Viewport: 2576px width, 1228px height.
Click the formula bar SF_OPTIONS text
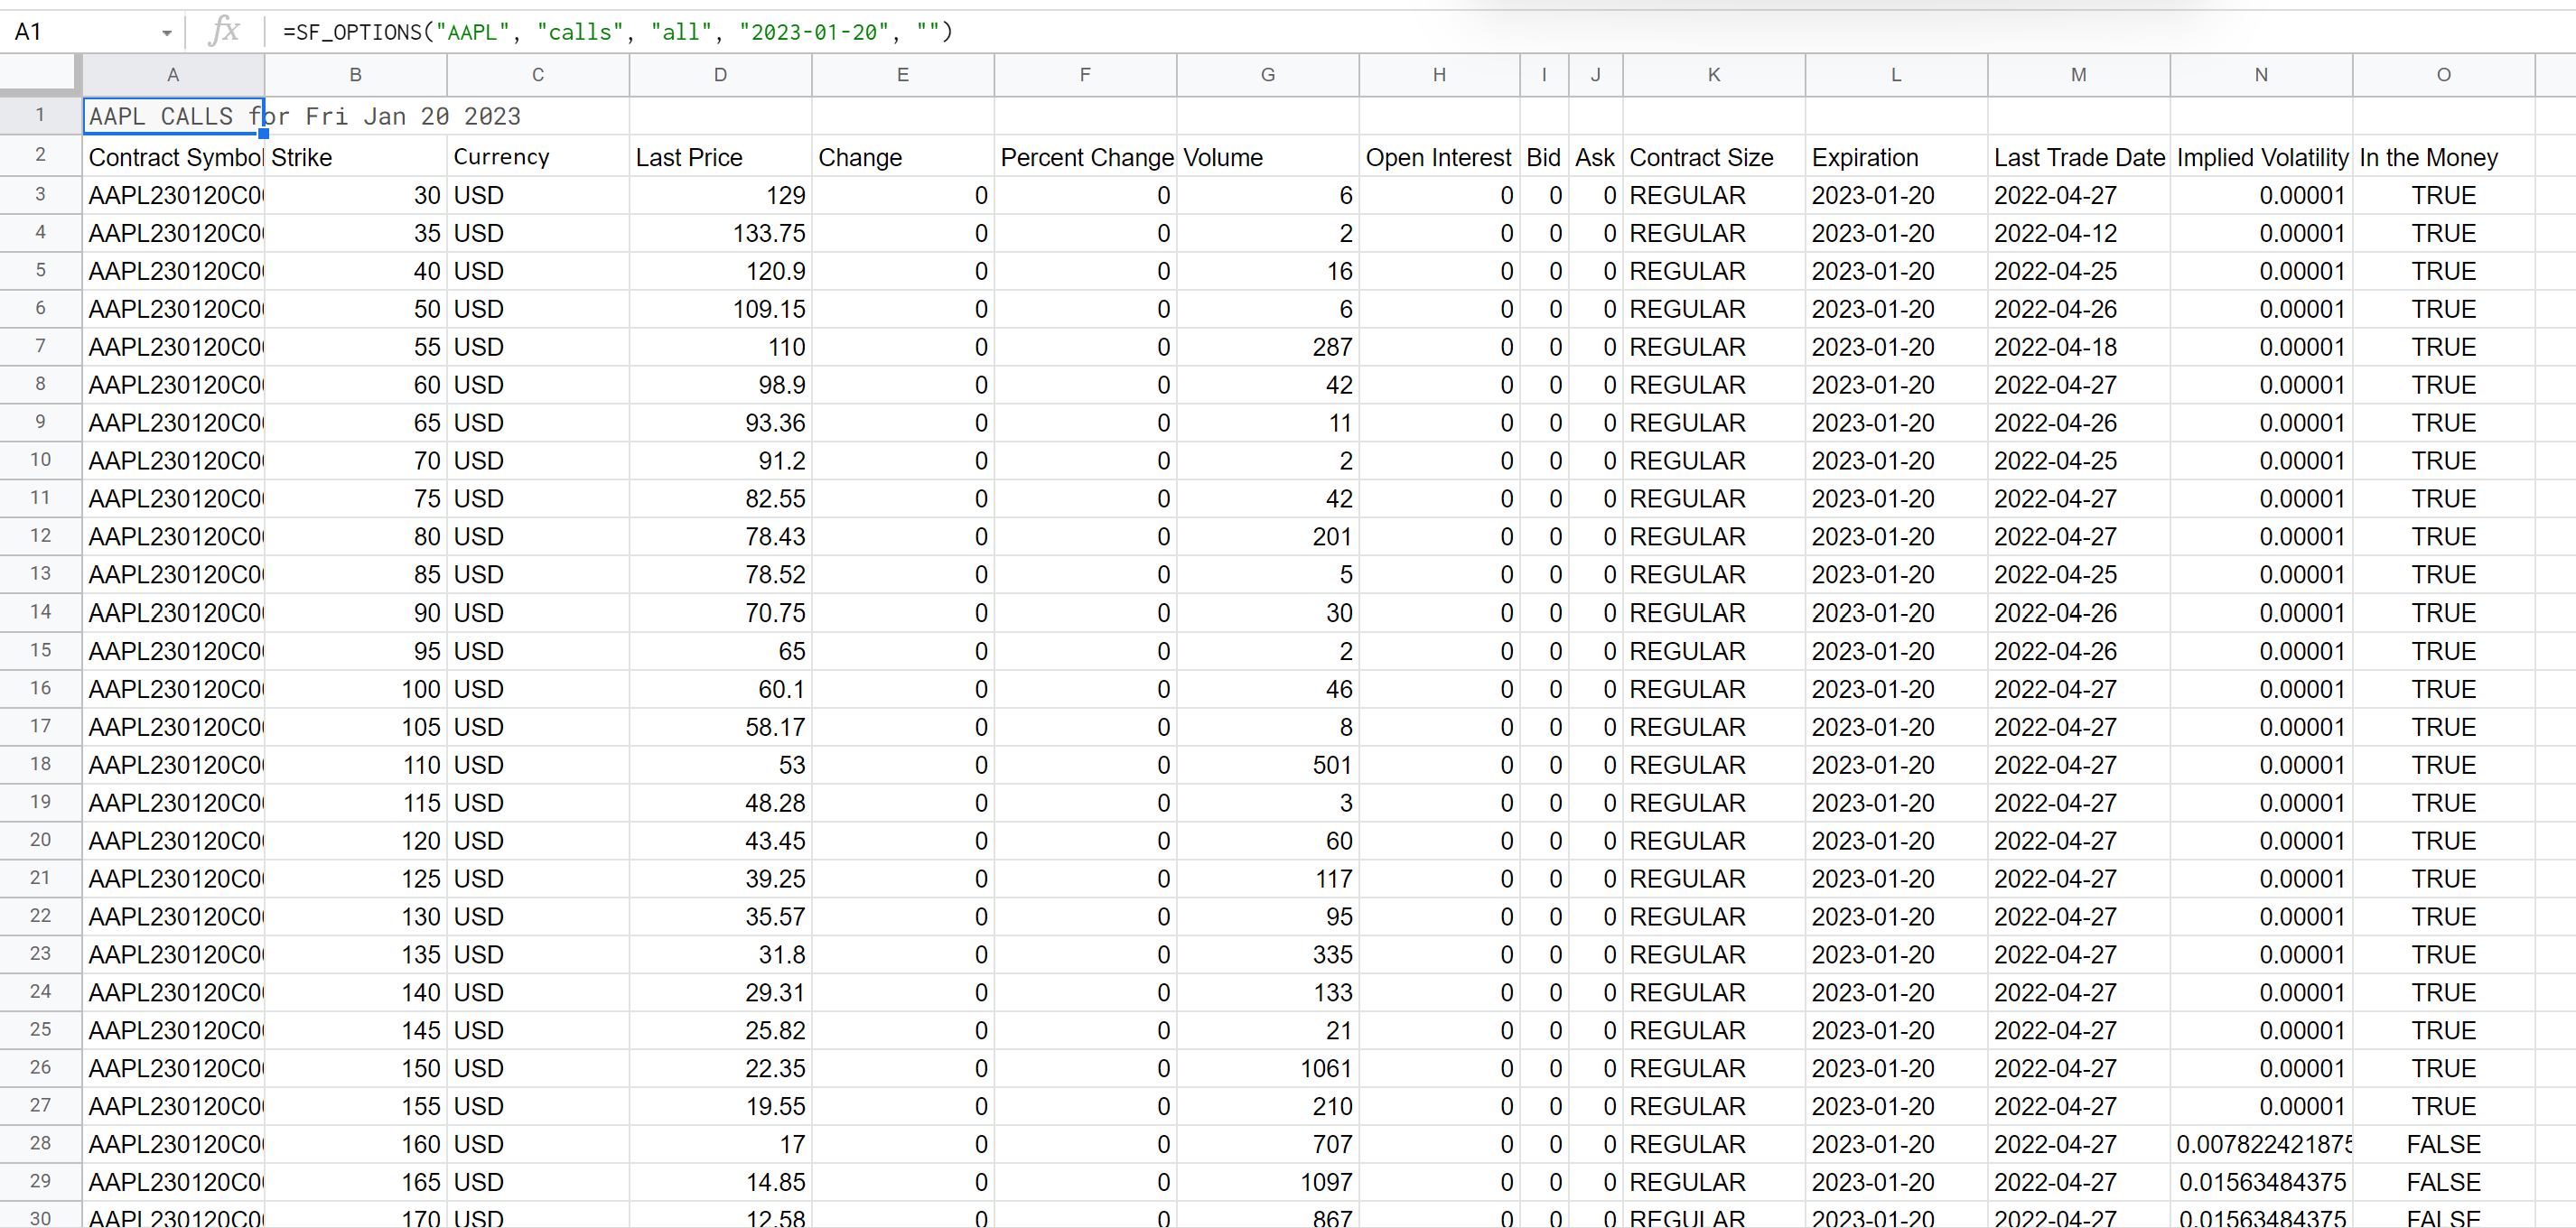(x=617, y=32)
